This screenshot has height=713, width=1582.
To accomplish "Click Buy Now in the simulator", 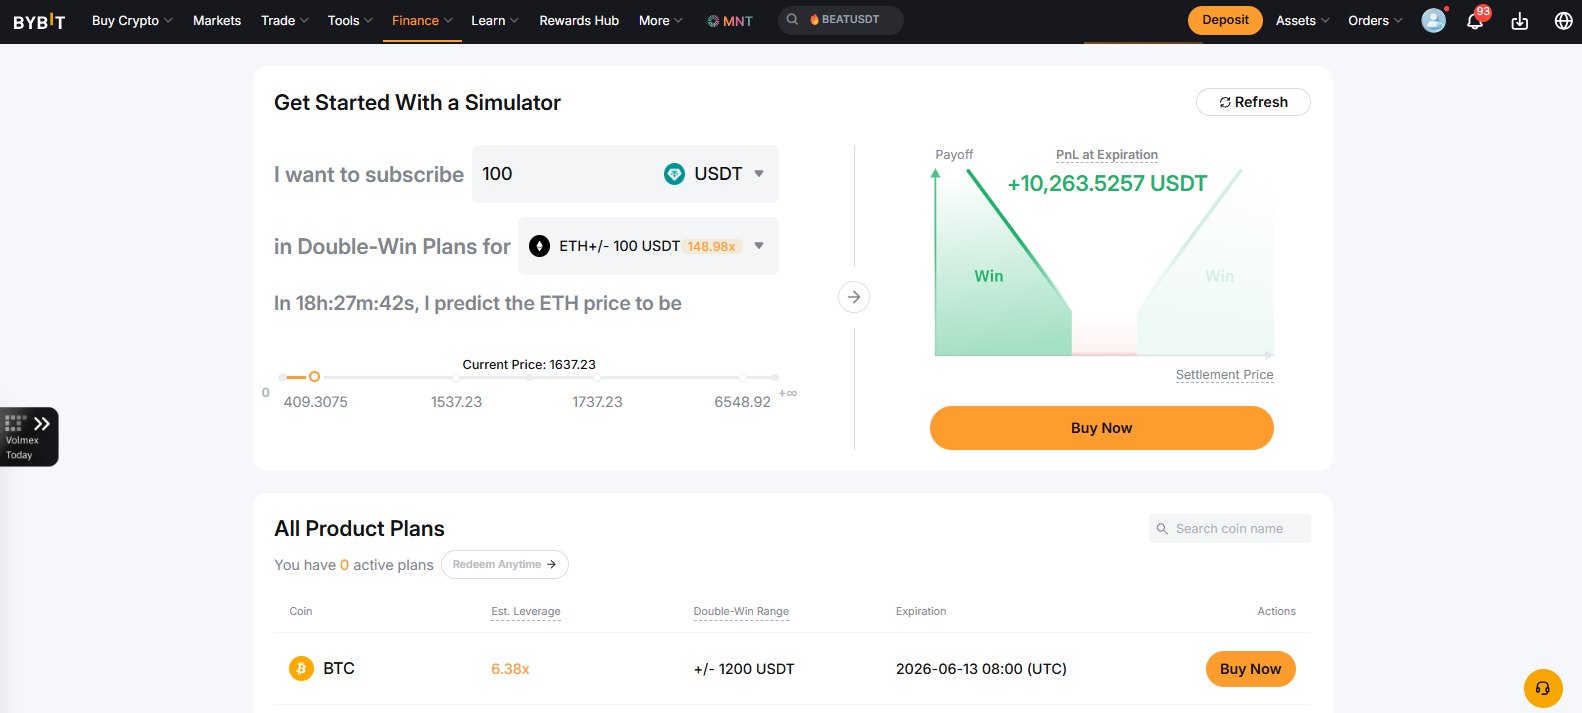I will 1102,428.
